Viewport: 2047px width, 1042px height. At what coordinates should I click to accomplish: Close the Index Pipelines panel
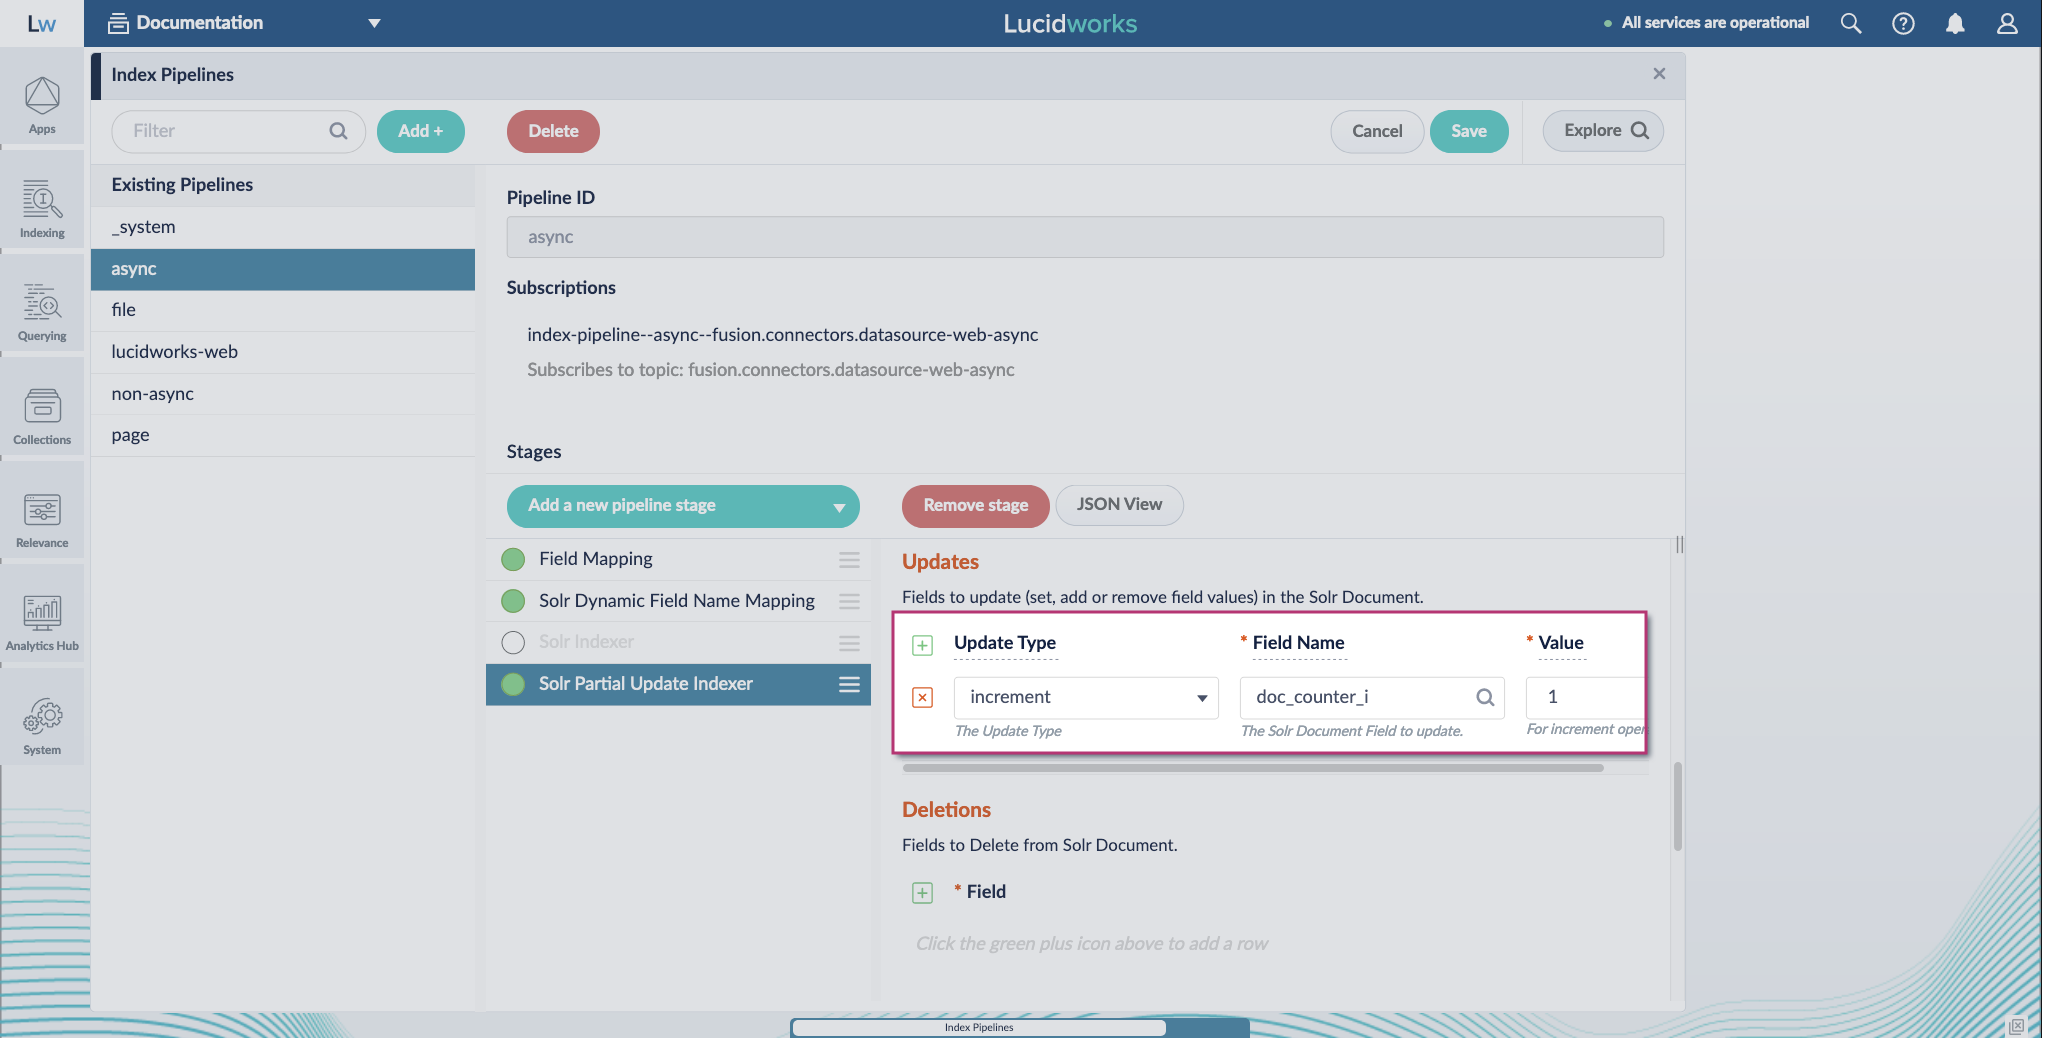pos(1659,74)
